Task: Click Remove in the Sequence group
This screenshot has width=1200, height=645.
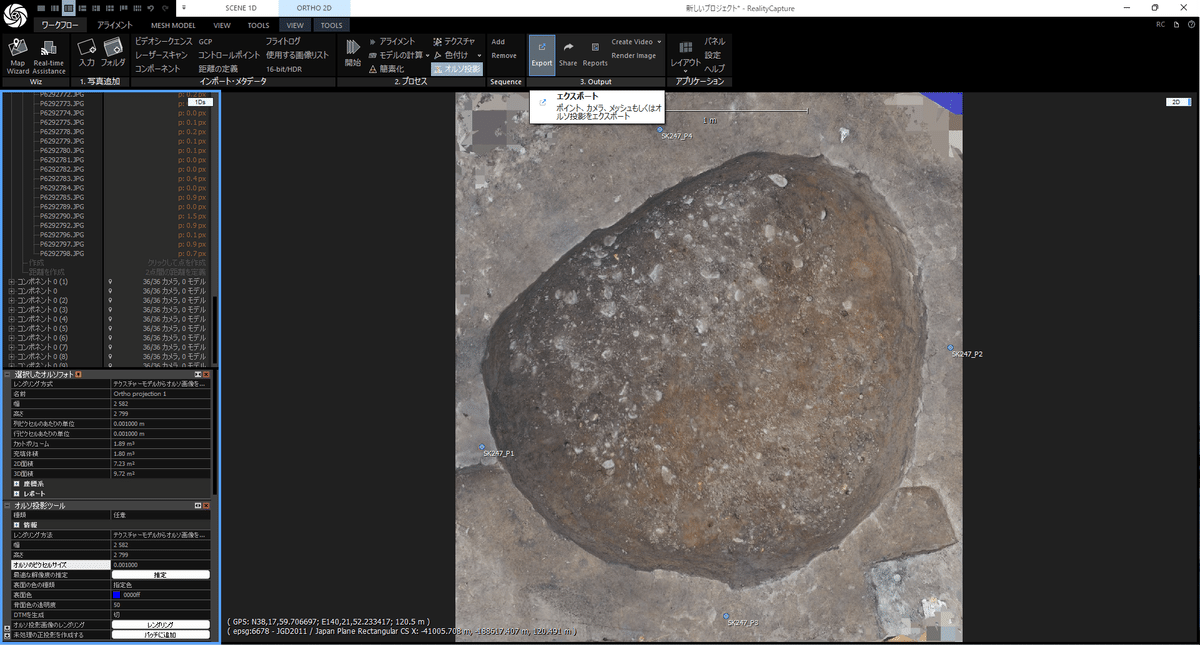Action: click(504, 56)
